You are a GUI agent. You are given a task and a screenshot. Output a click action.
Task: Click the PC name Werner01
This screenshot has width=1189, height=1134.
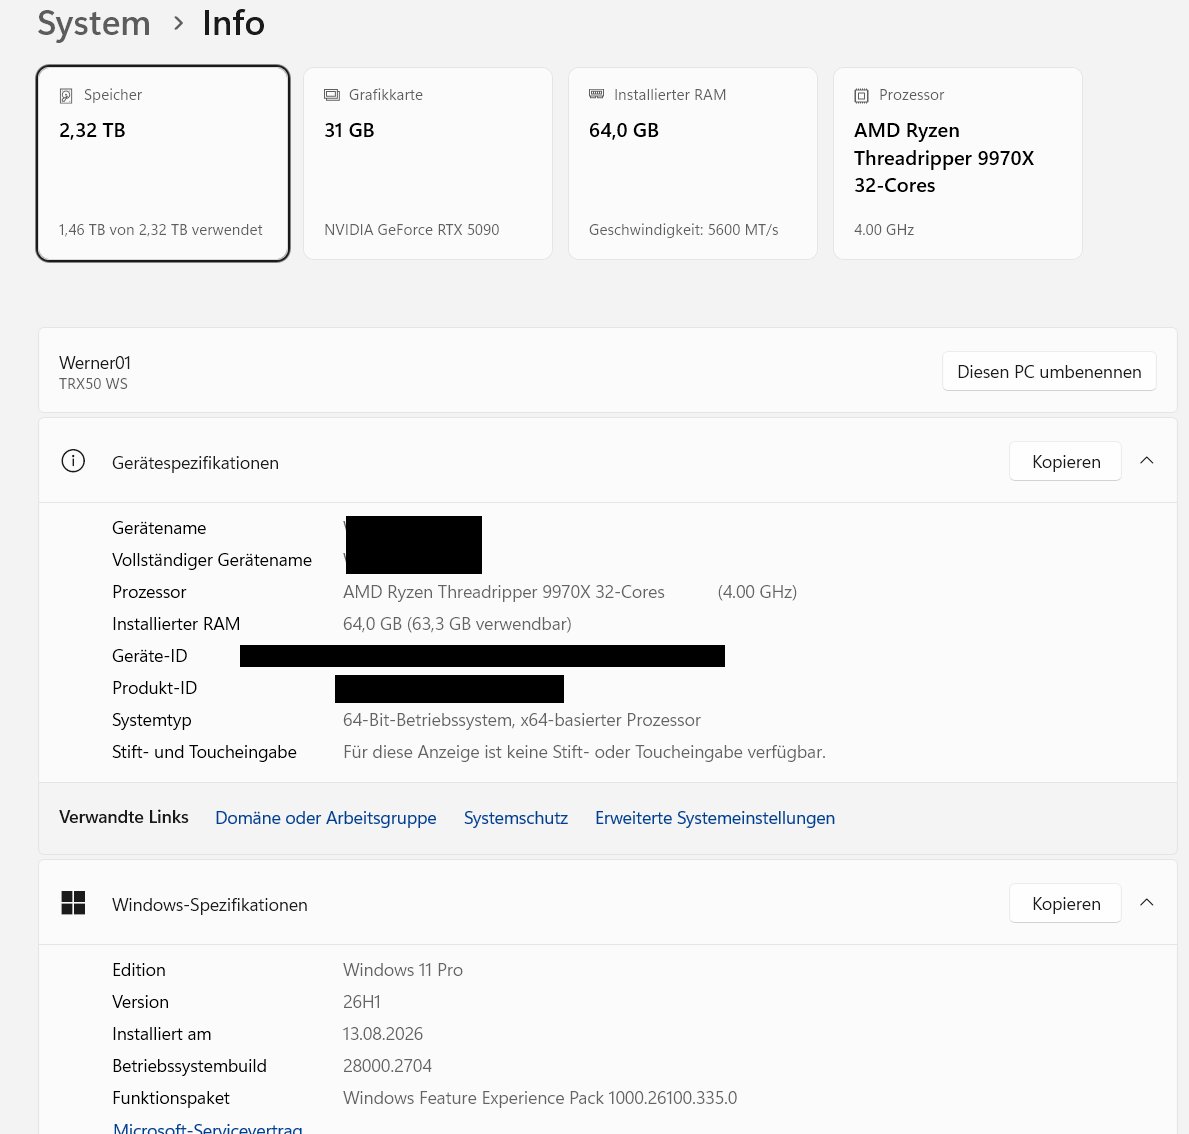coord(95,363)
